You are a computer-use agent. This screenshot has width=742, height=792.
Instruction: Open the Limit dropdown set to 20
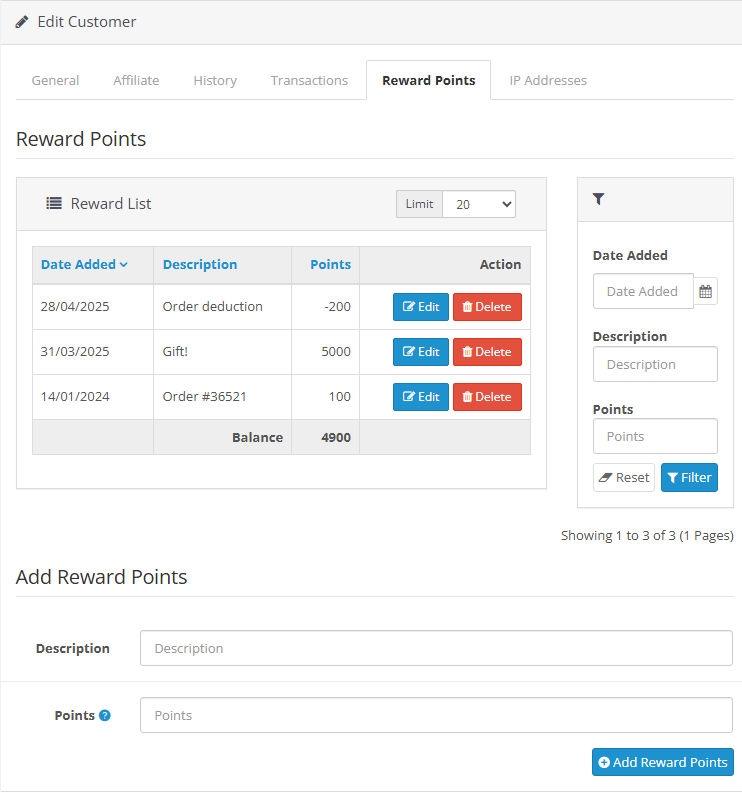coord(479,204)
